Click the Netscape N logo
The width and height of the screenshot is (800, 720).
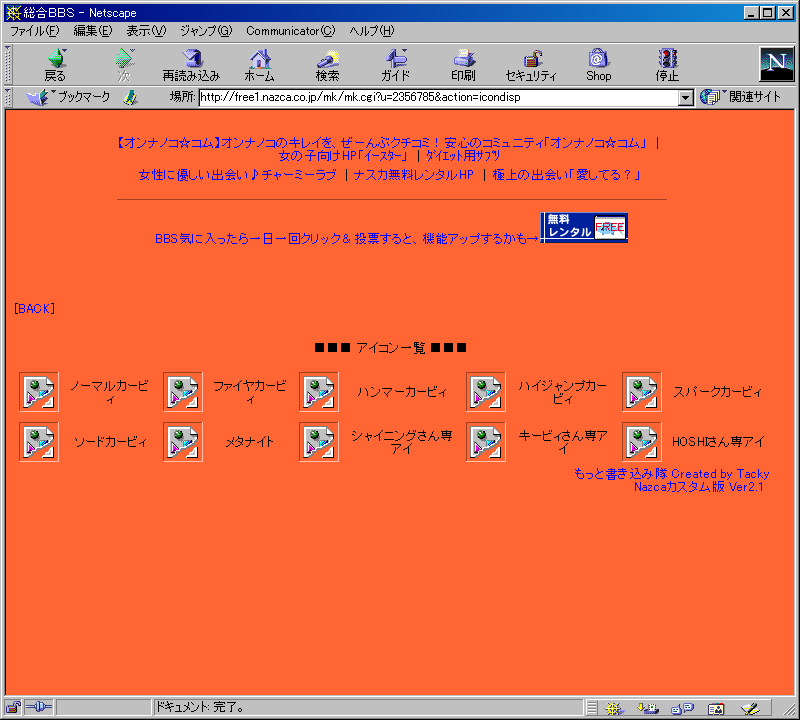click(x=776, y=64)
